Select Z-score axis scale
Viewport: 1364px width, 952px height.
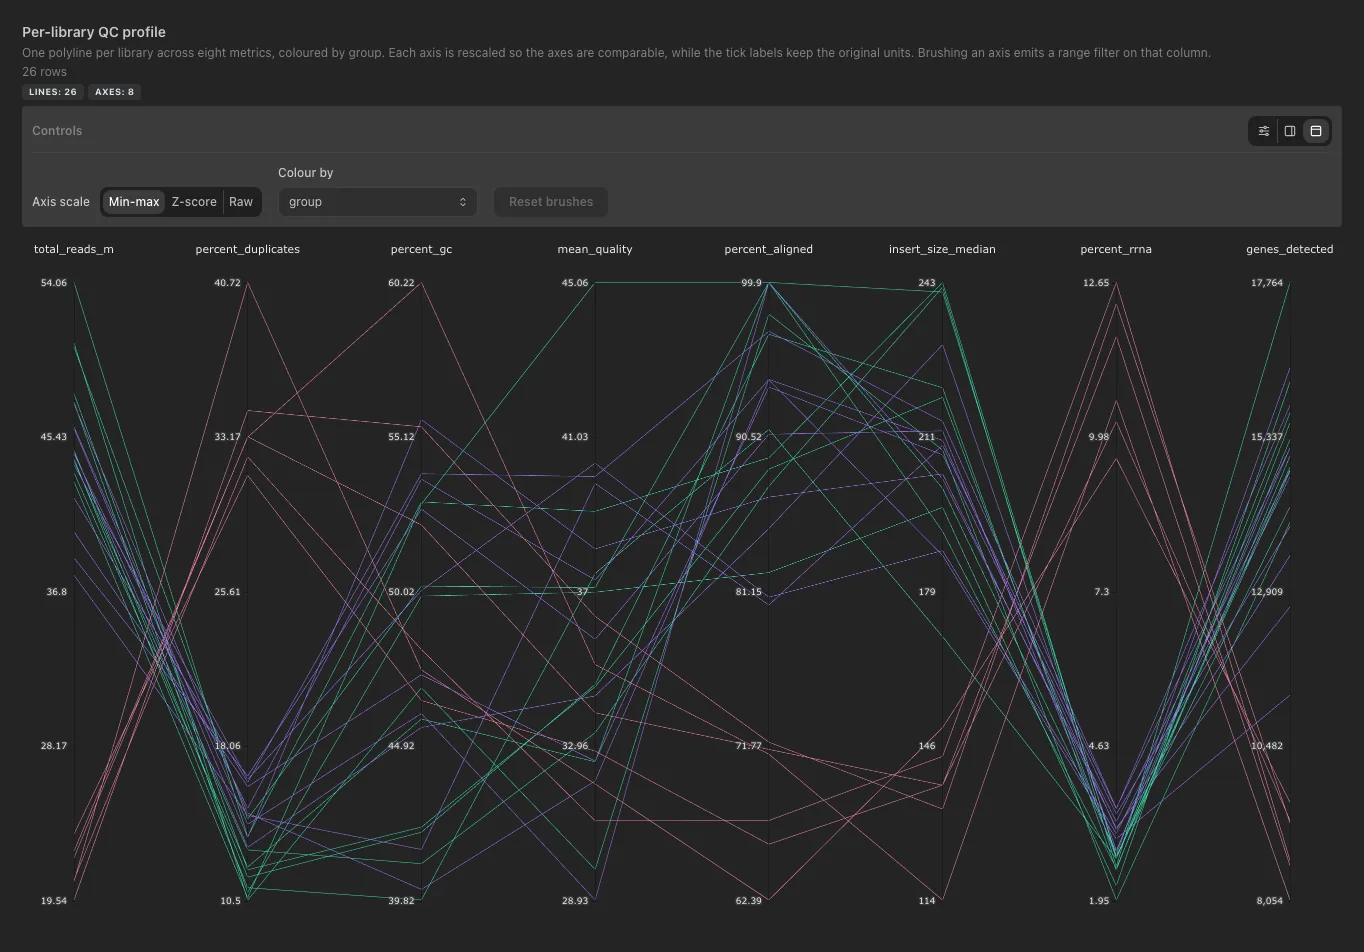click(x=194, y=202)
